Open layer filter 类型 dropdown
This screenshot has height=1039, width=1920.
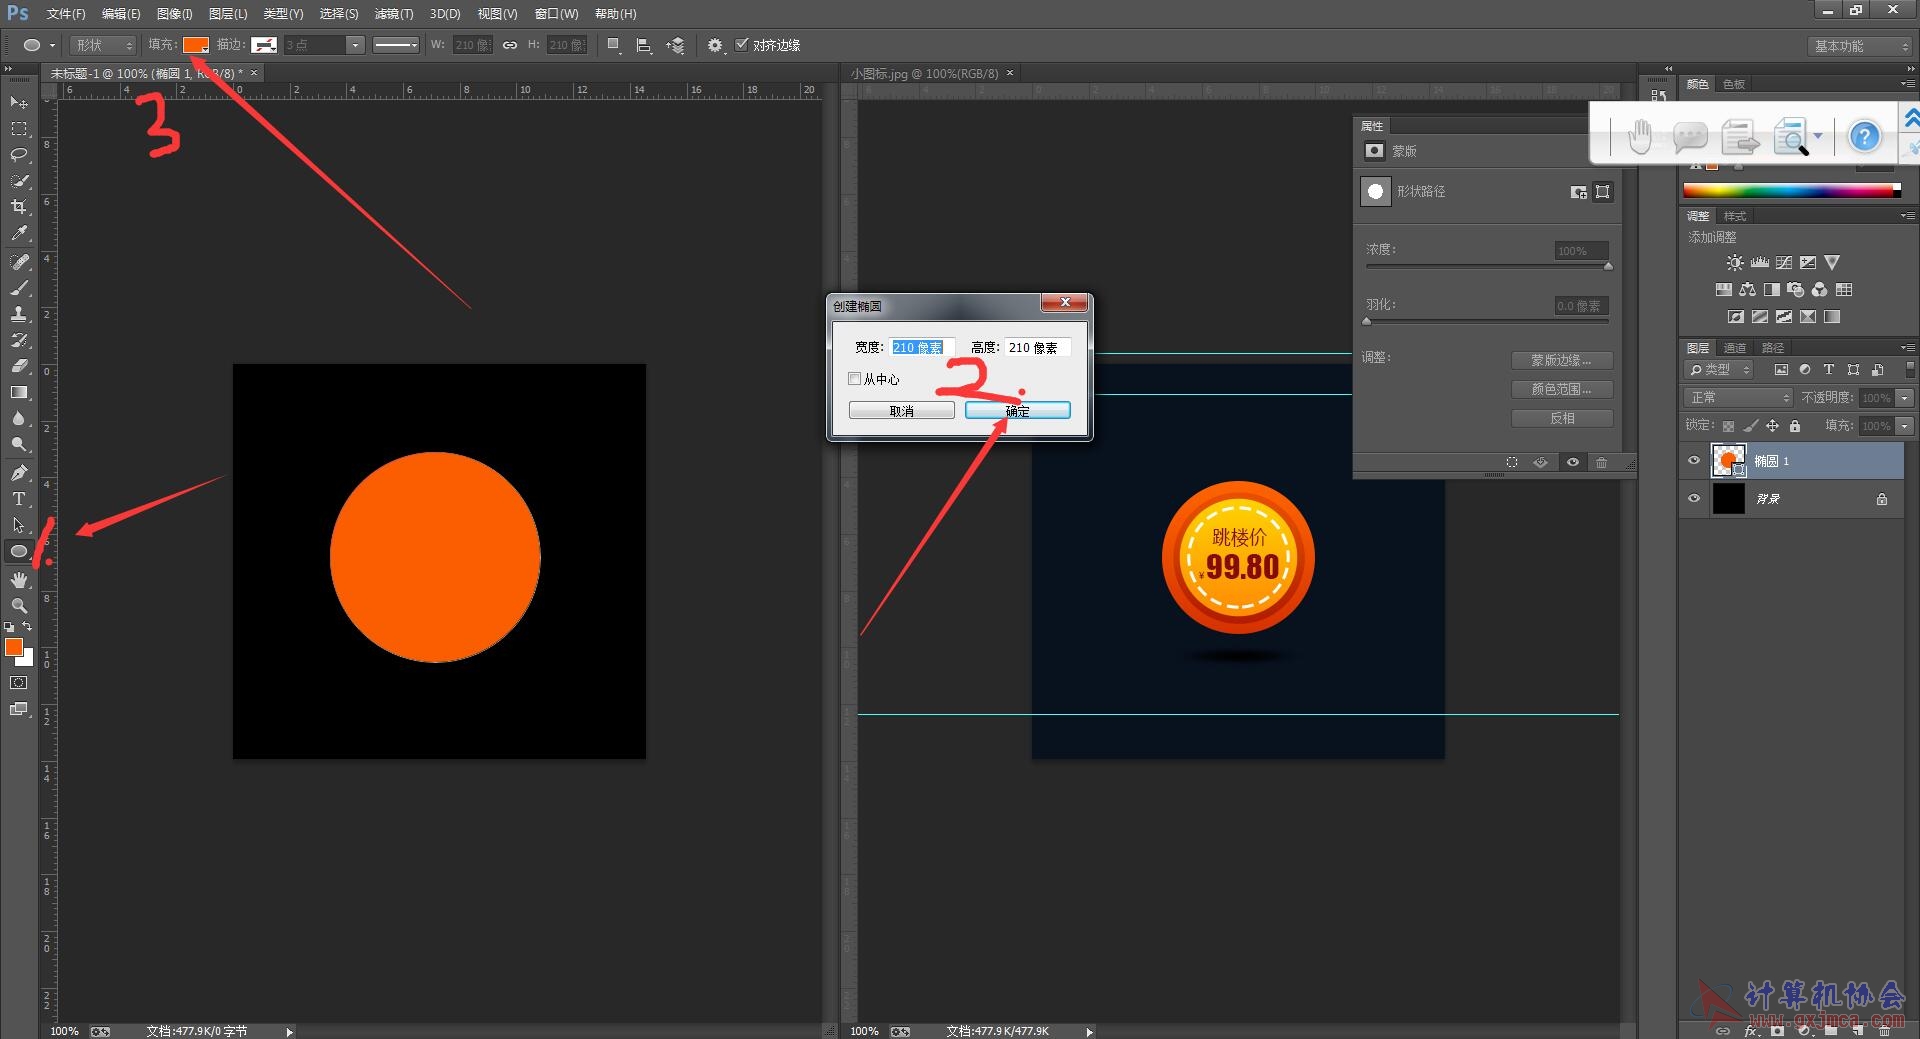(x=1720, y=370)
